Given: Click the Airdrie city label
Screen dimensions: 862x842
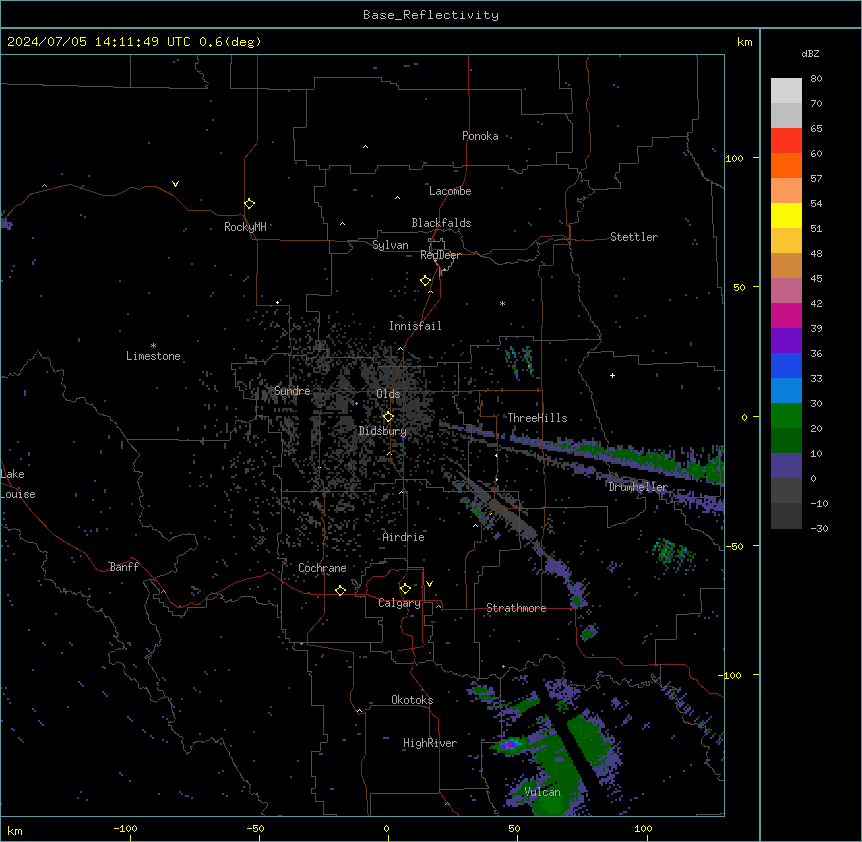Looking at the screenshot, I should 404,537.
